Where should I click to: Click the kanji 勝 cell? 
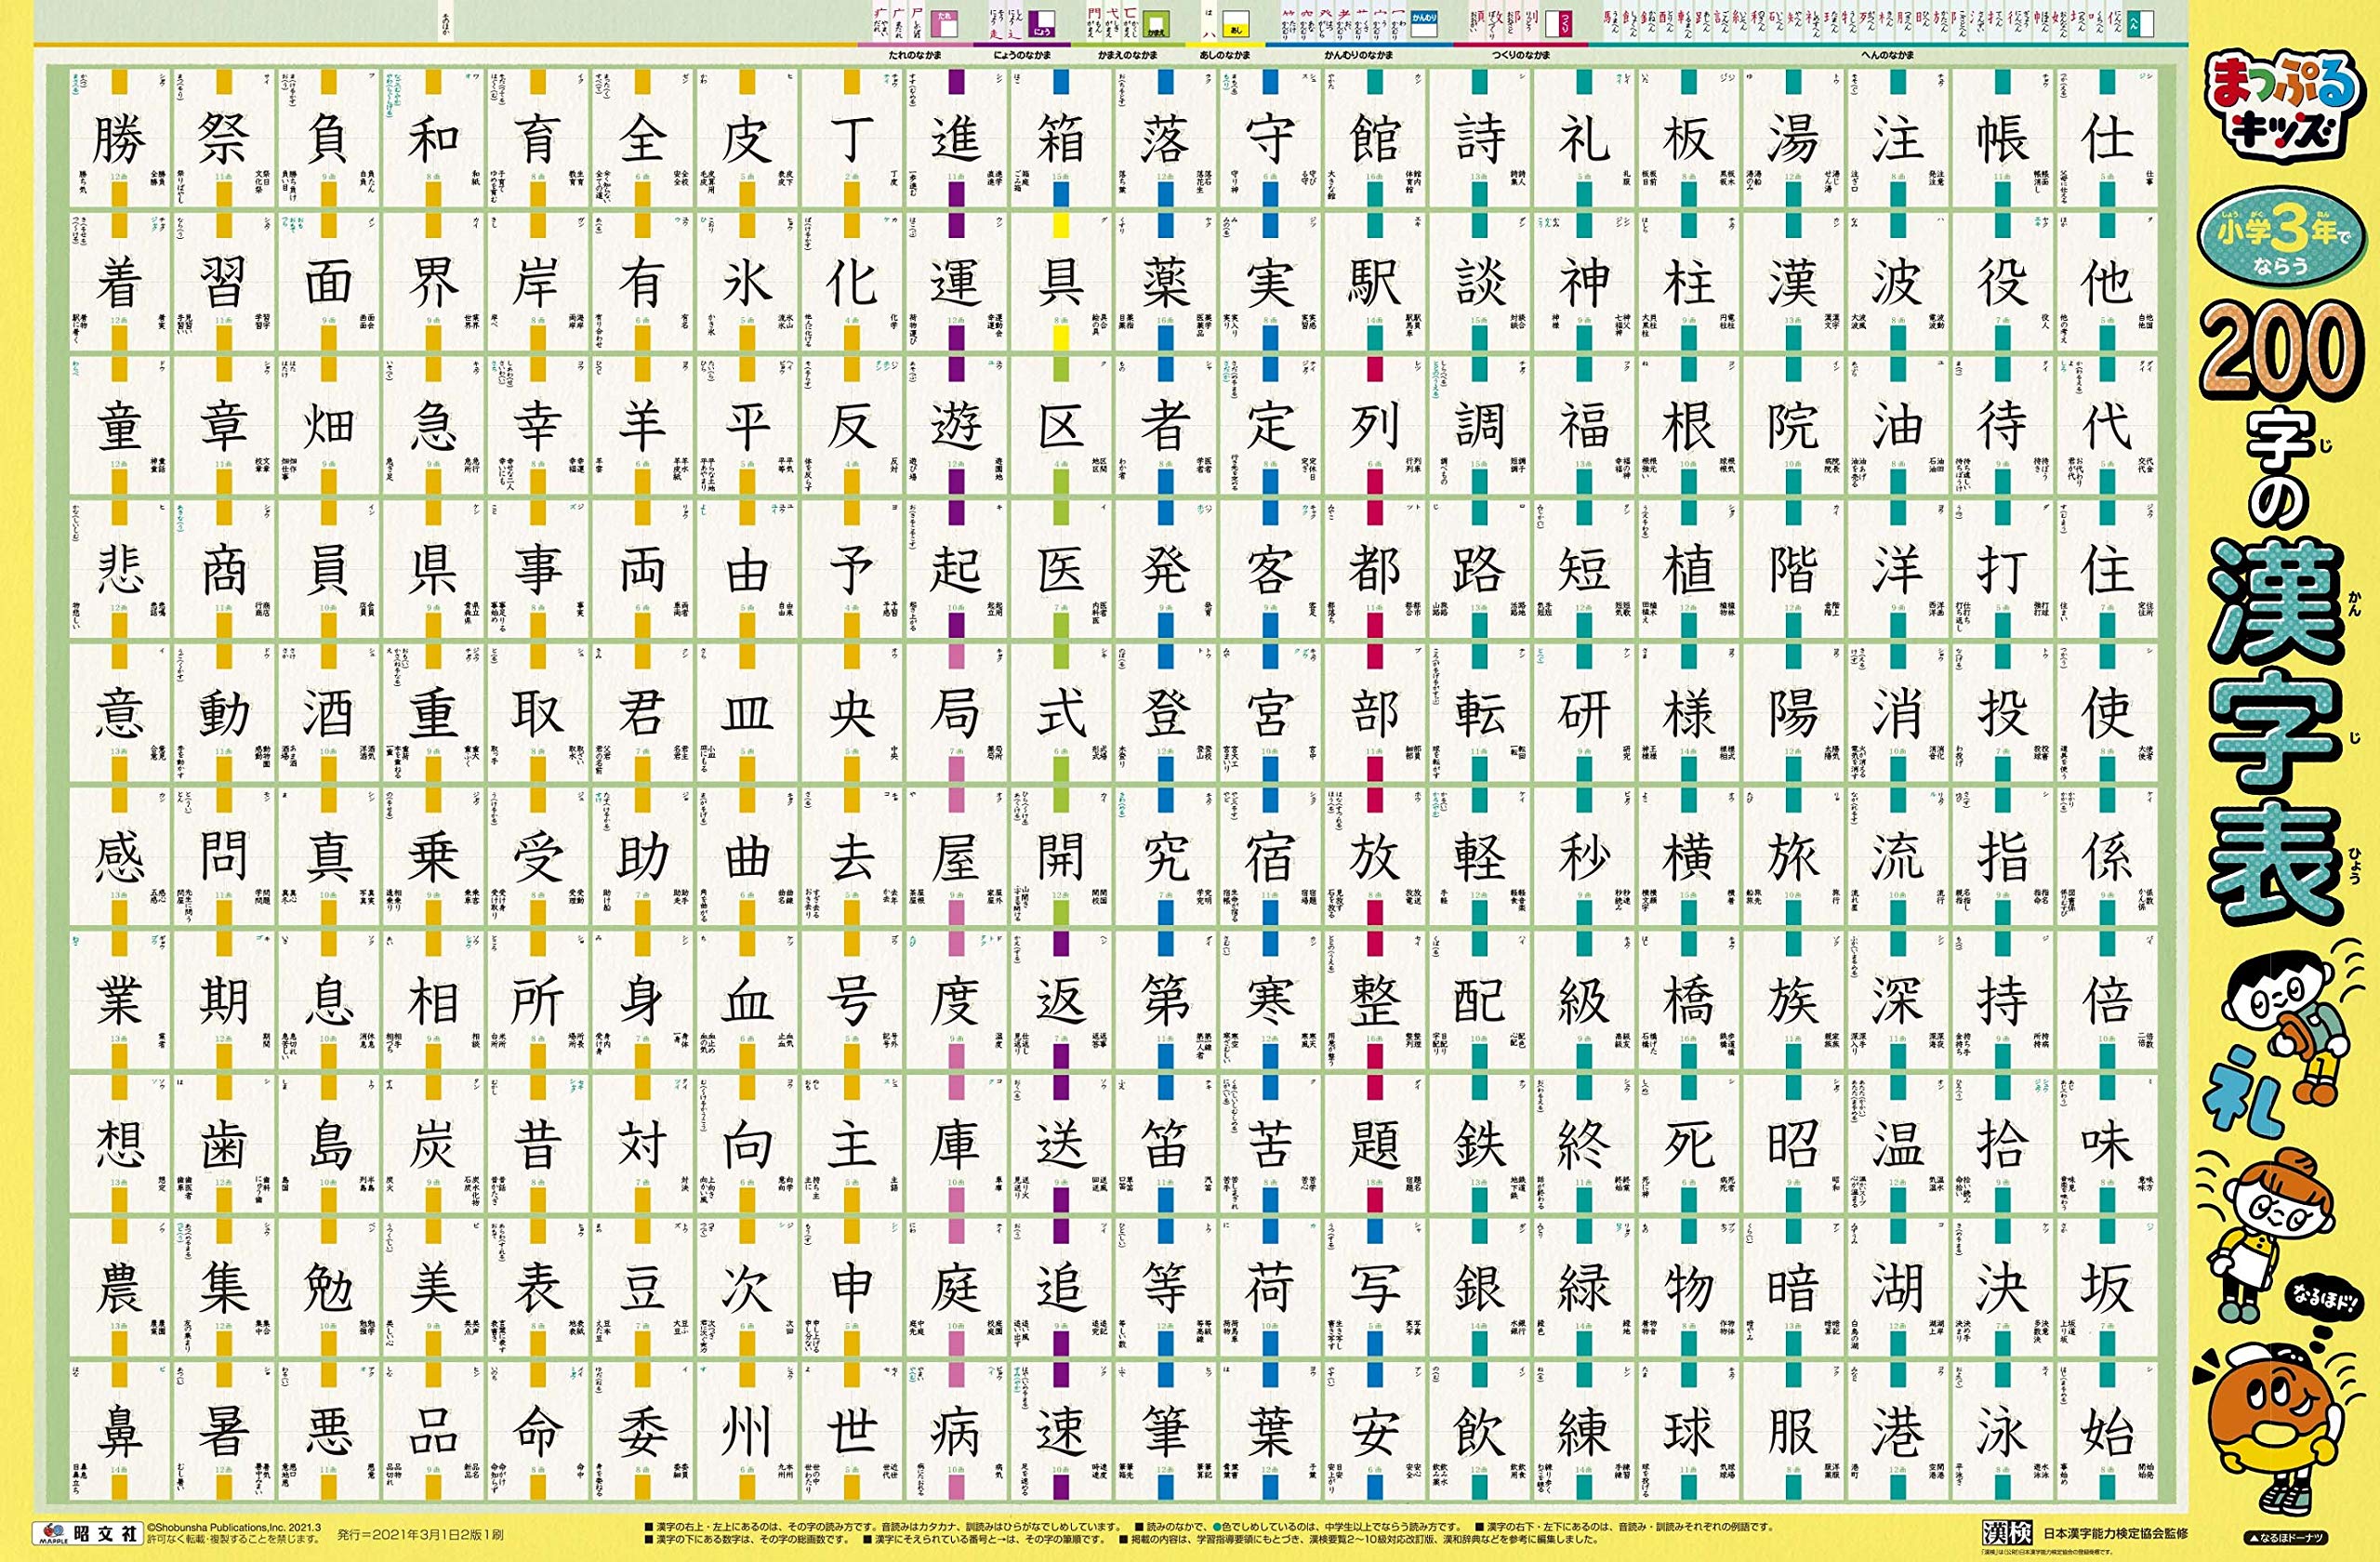(119, 139)
